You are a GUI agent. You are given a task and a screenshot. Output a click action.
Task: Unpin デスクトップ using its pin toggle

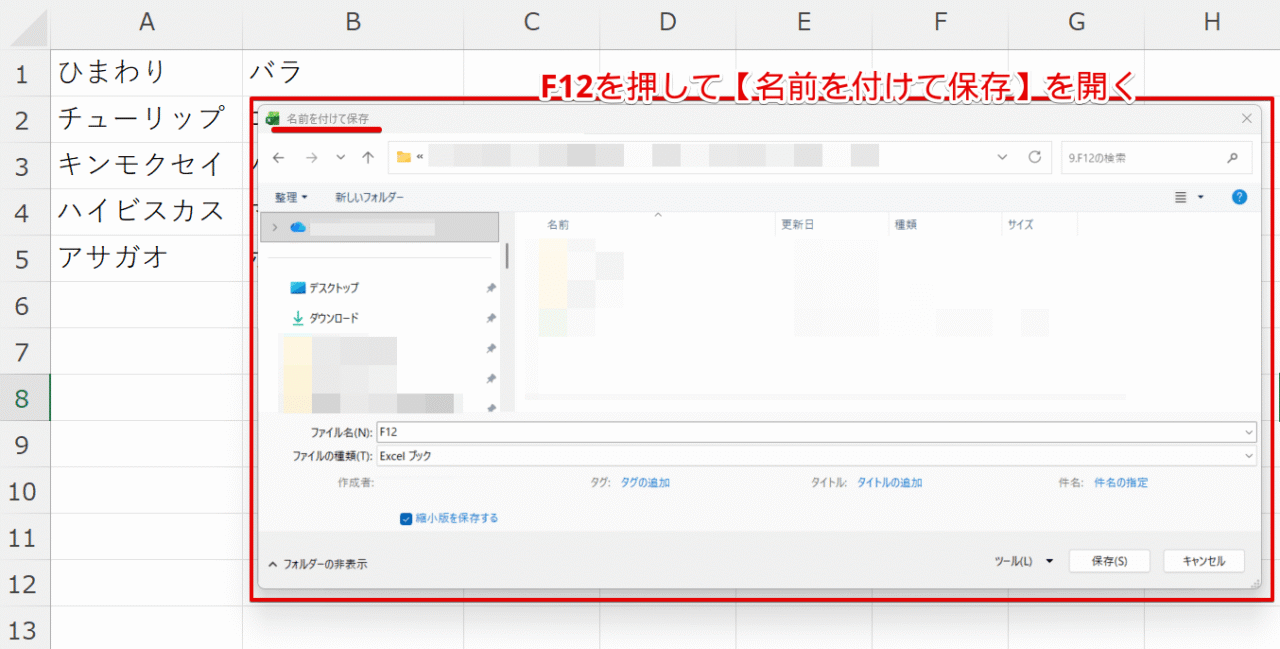(x=490, y=287)
